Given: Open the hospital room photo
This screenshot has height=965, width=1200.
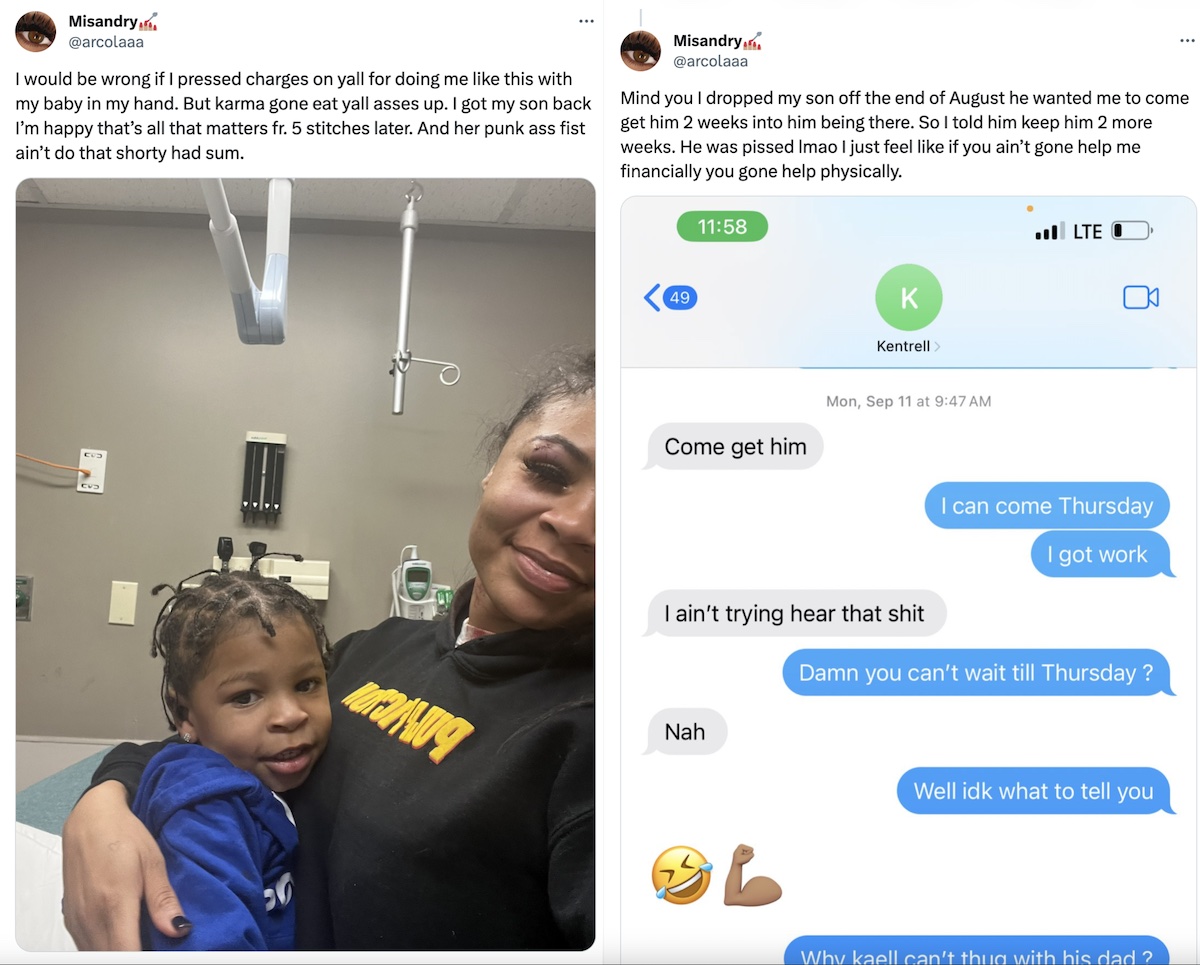Looking at the screenshot, I should (305, 564).
